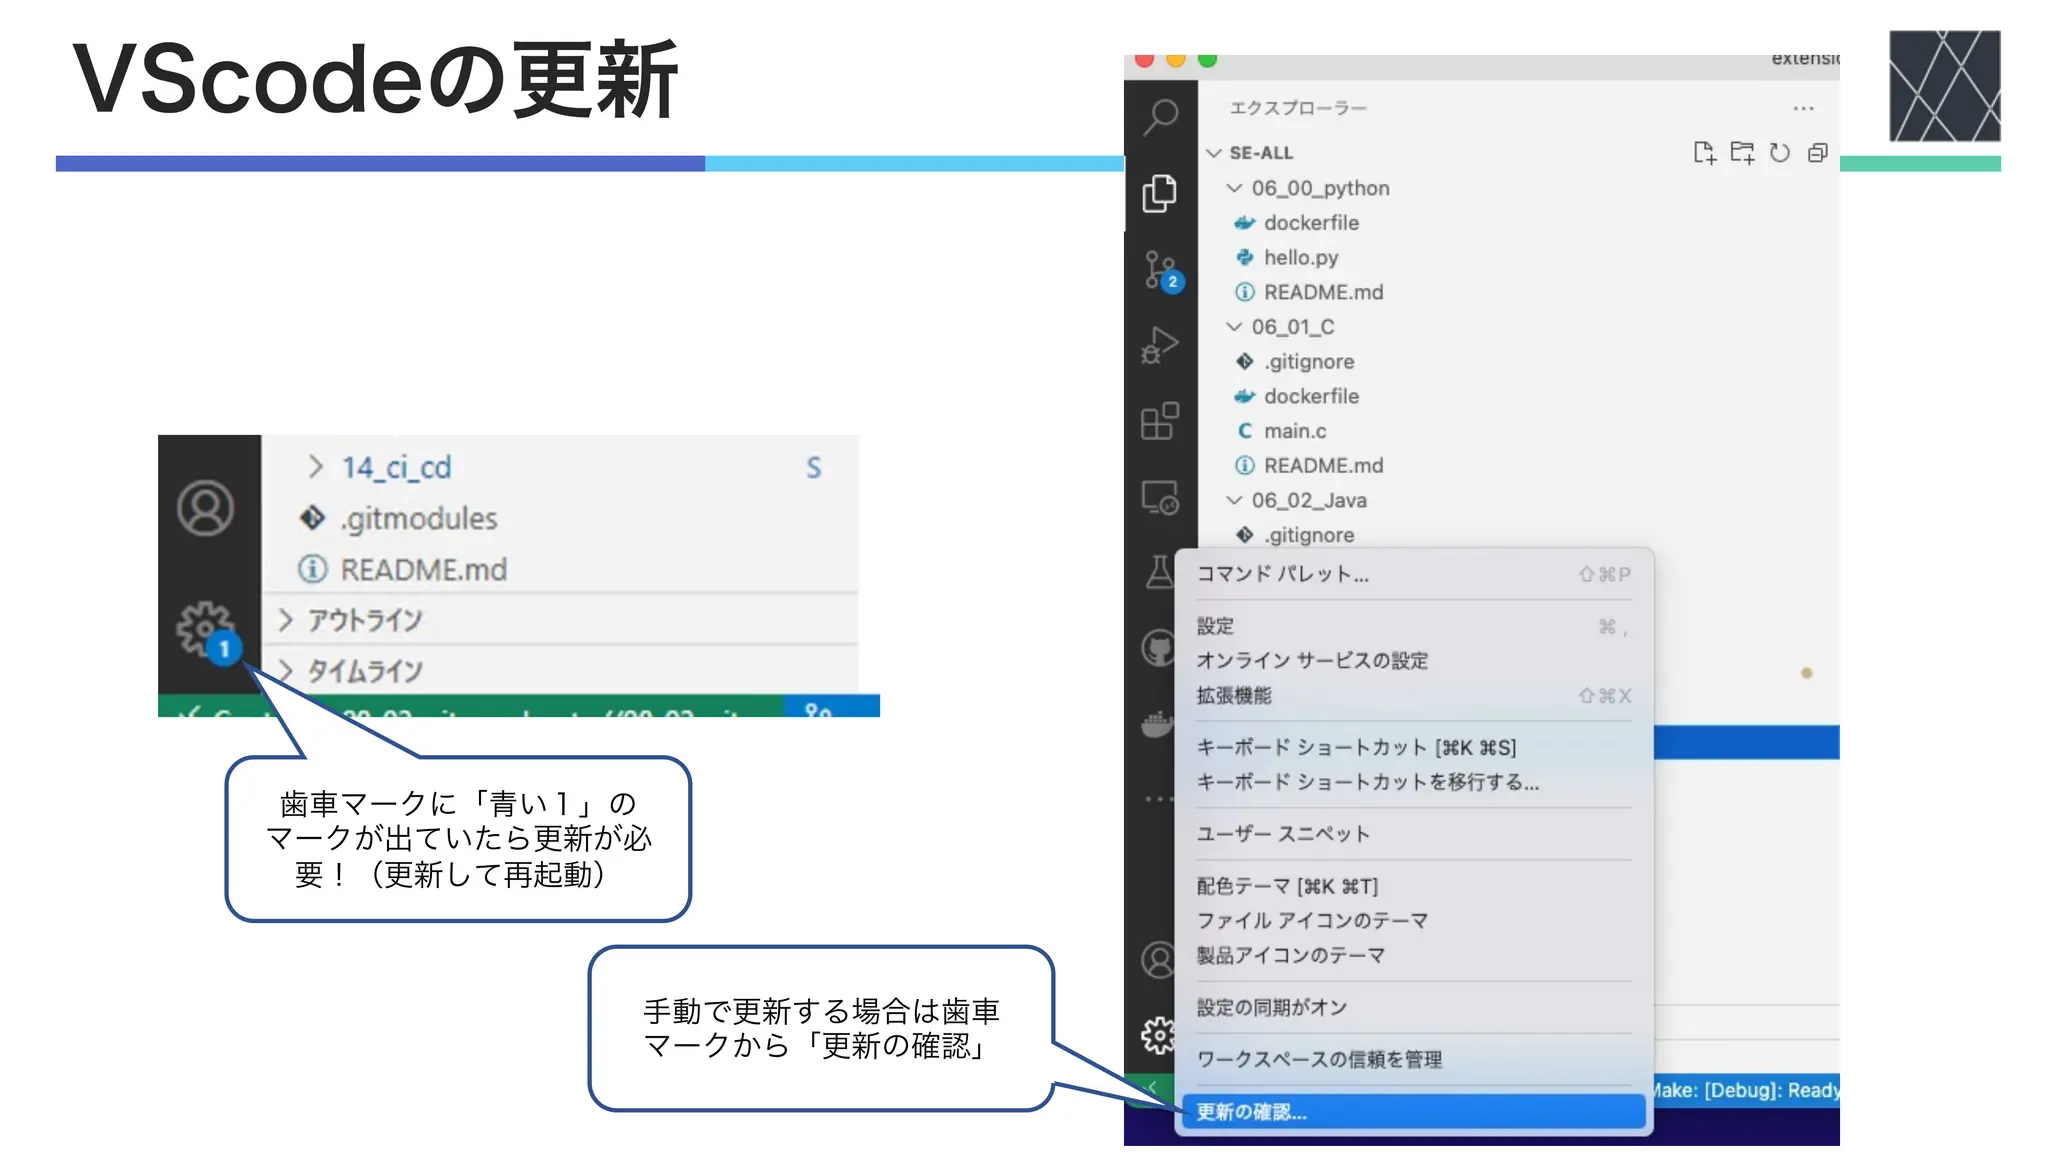This screenshot has height=1152, width=2048.
Task: Open hello.py file
Action: (1300, 258)
